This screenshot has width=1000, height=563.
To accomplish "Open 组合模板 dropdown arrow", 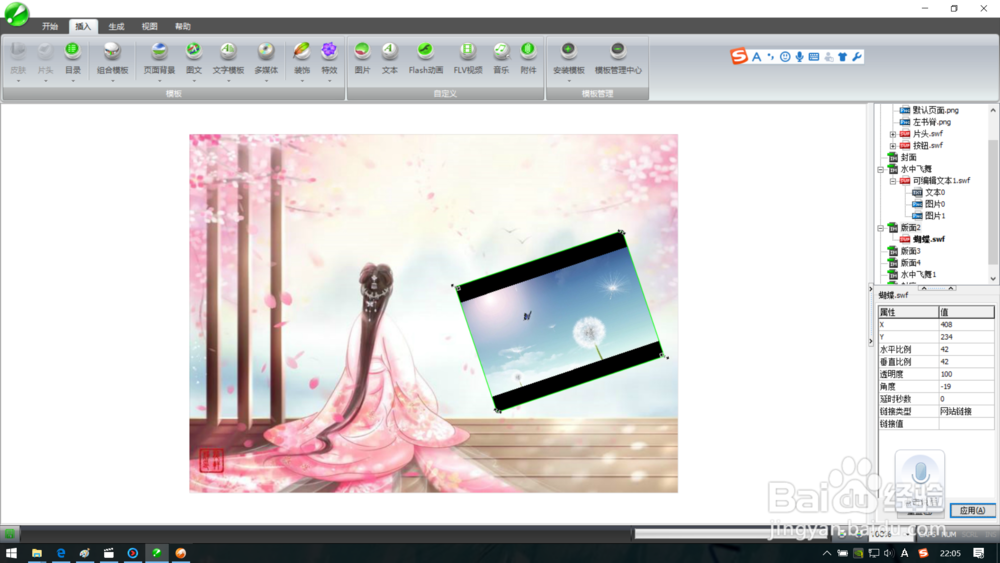I will (x=112, y=81).
